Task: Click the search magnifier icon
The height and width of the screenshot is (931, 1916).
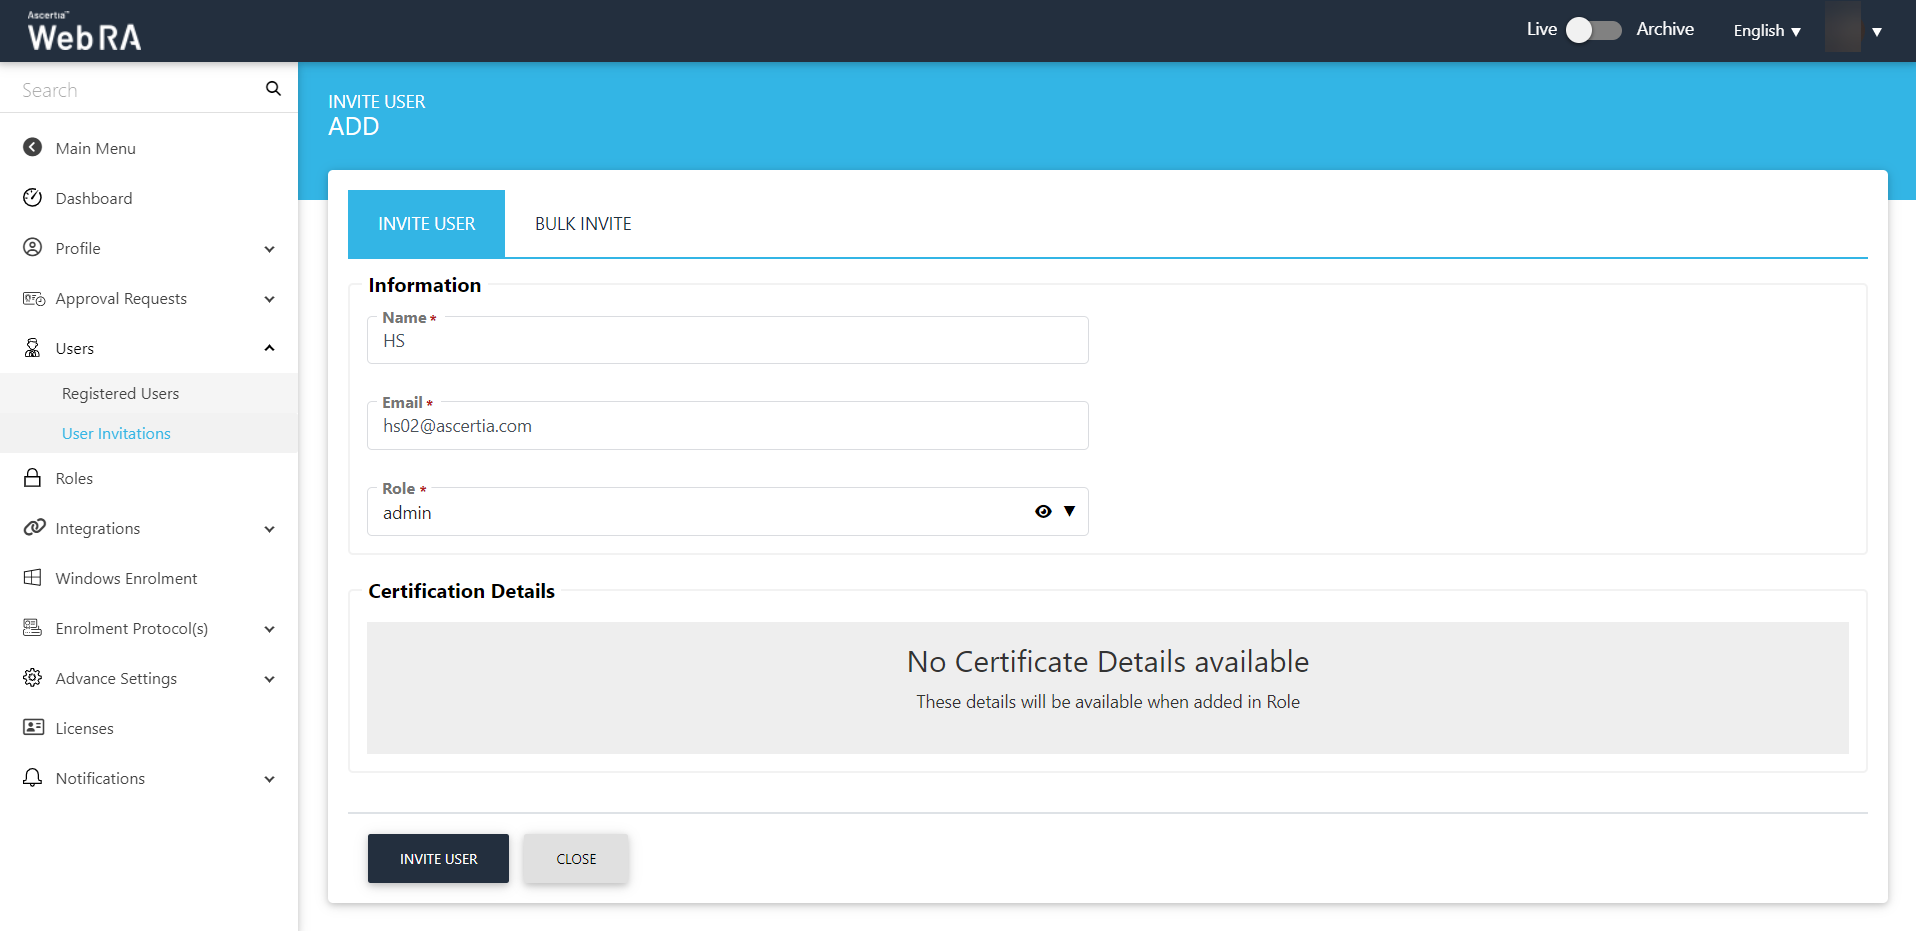Action: [273, 89]
